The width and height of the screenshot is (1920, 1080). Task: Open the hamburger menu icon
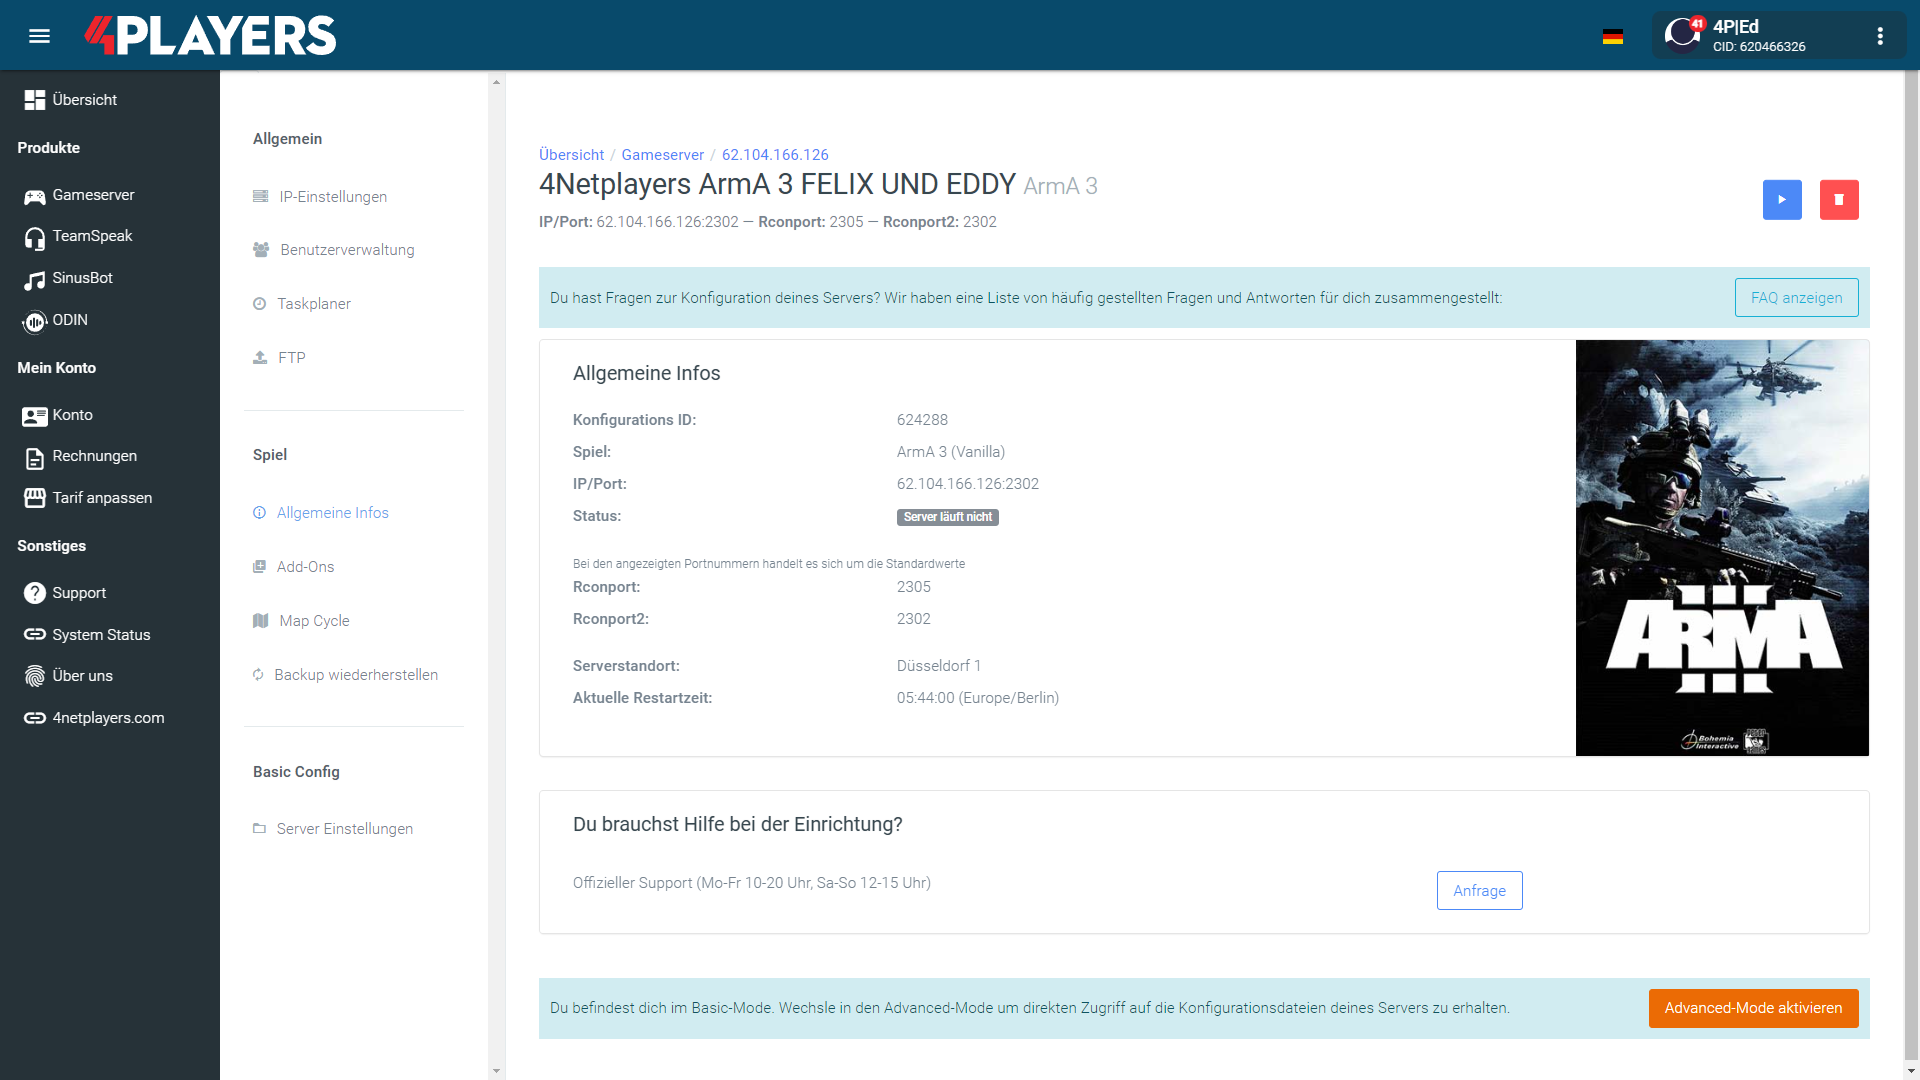(39, 36)
